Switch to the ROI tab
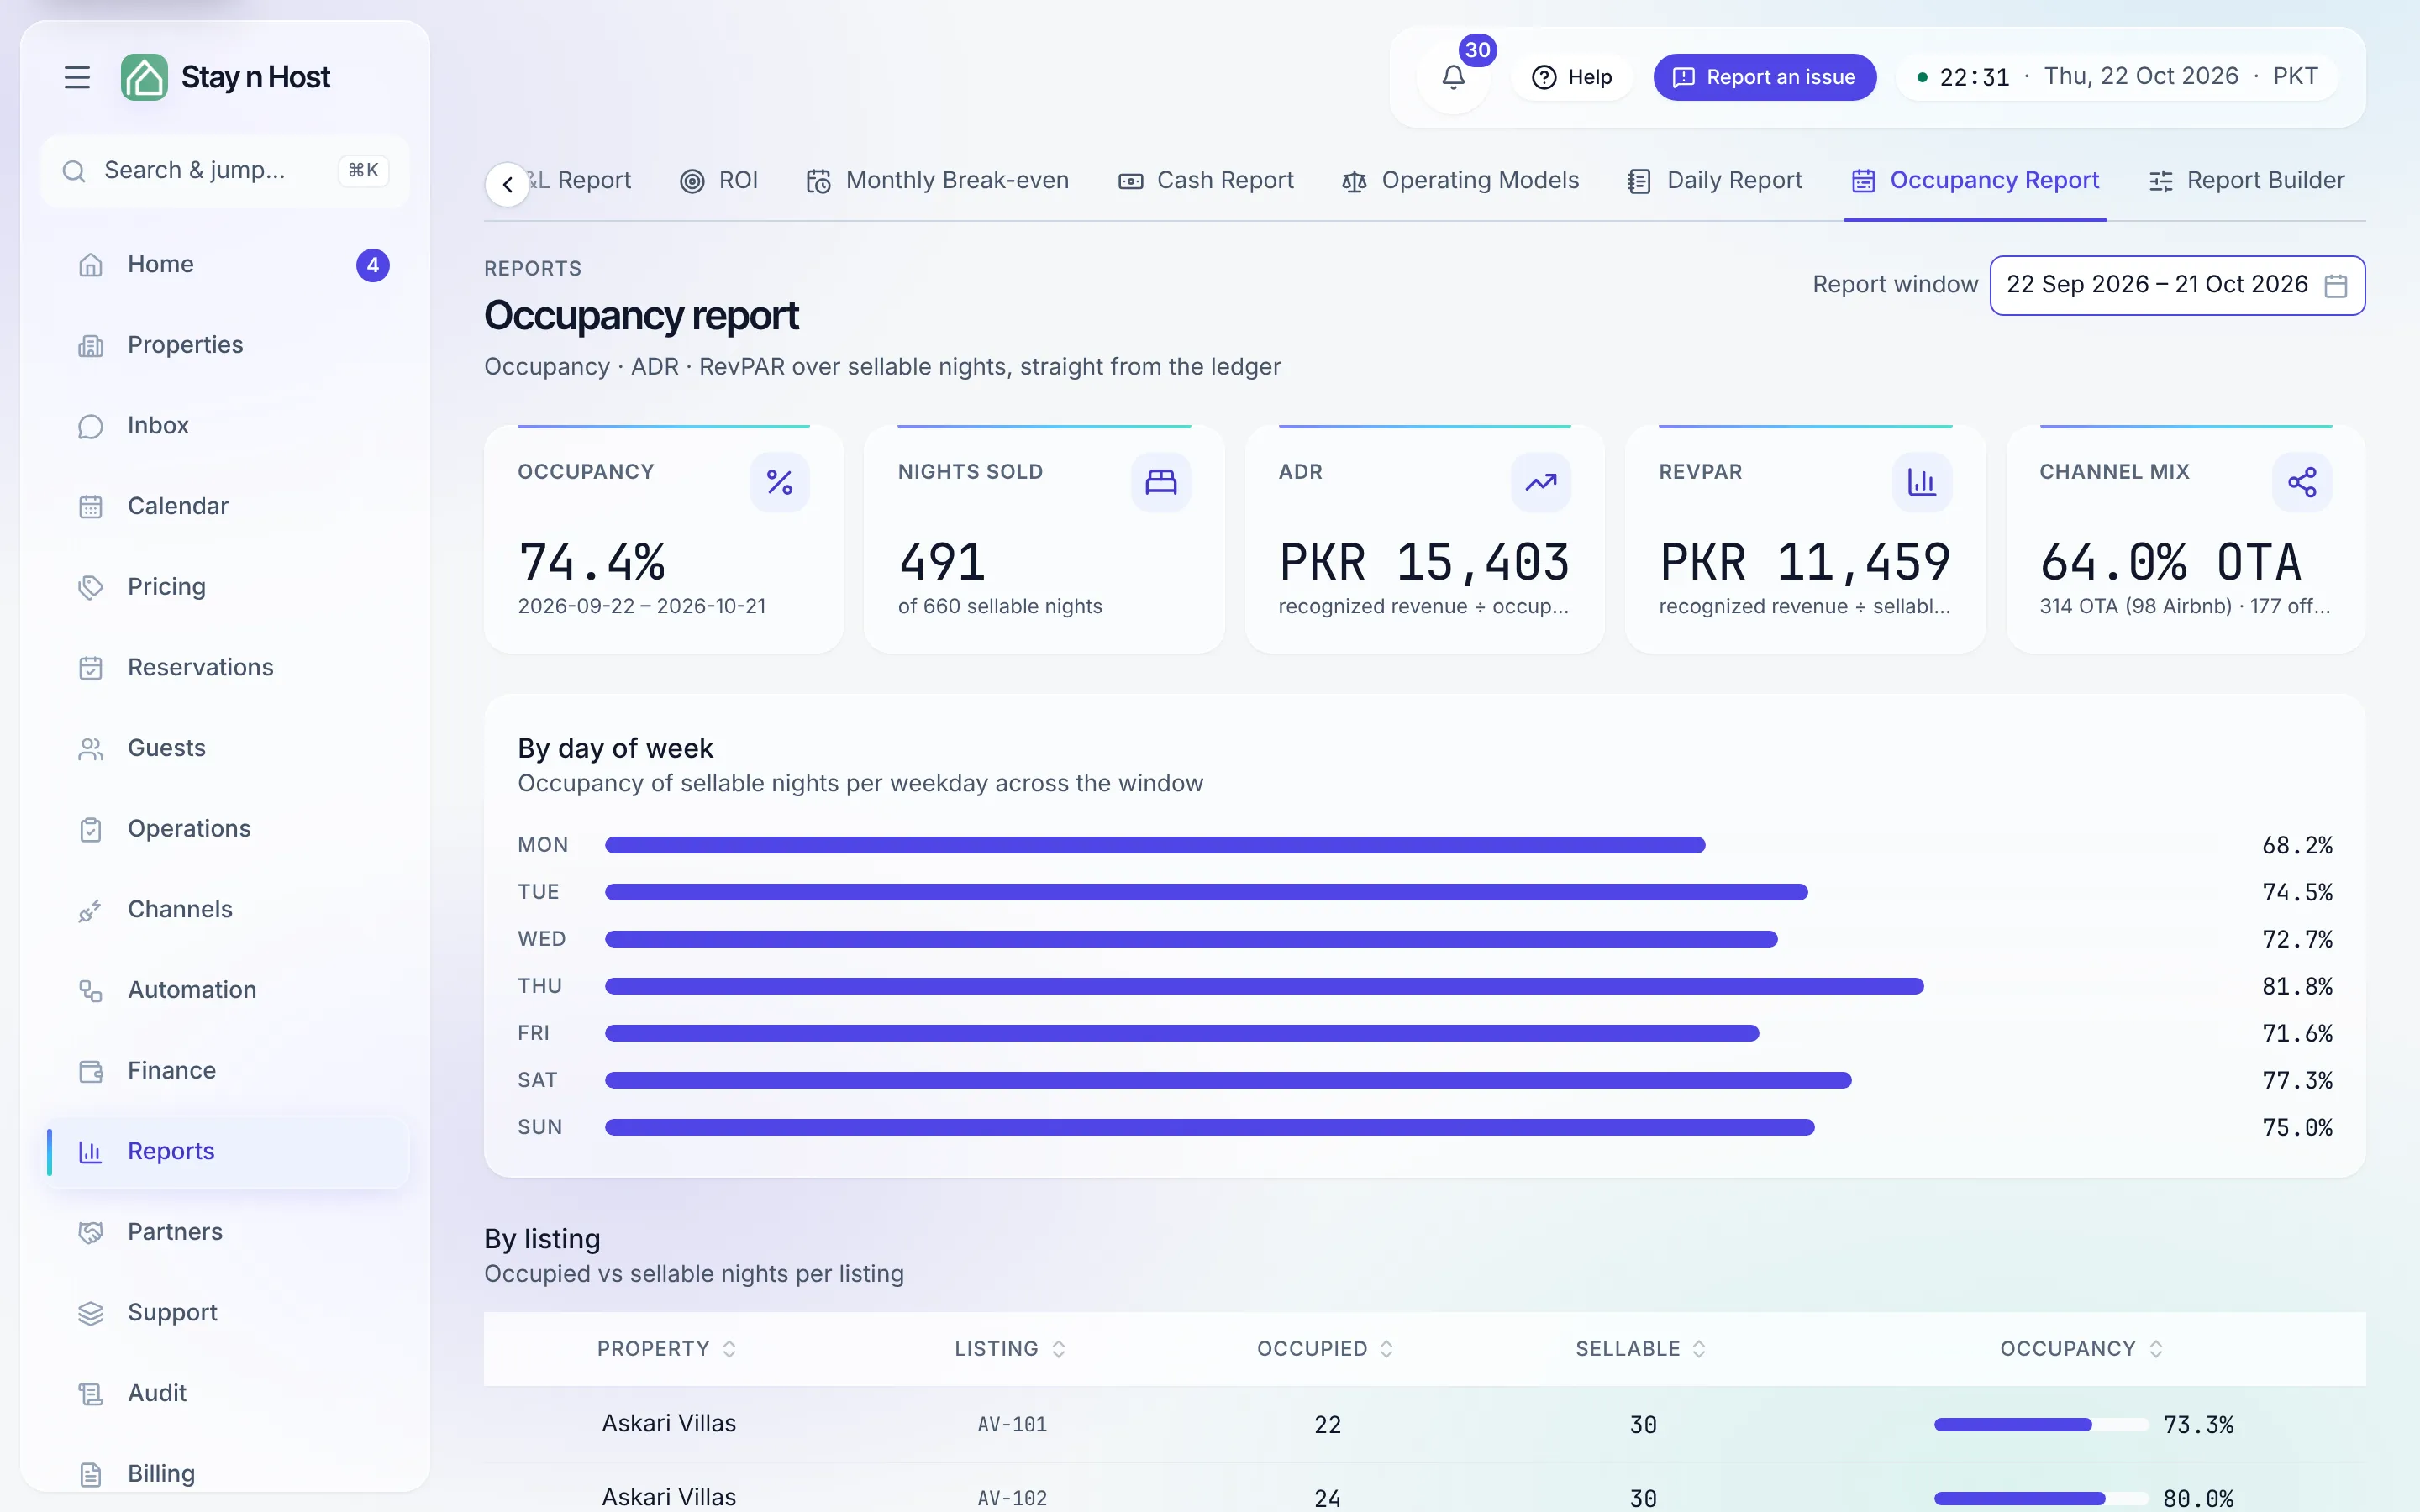 coord(719,181)
